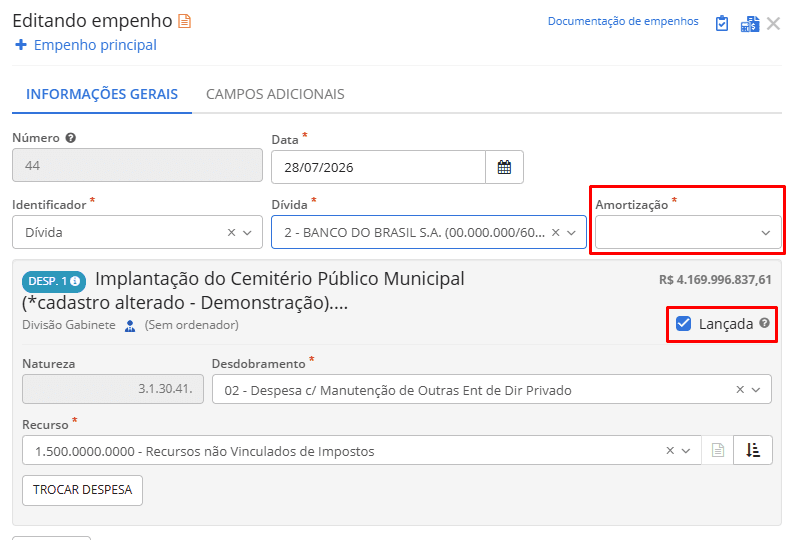Expand the Identificador dropdown arrow
The image size is (792, 540).
[x=248, y=233]
